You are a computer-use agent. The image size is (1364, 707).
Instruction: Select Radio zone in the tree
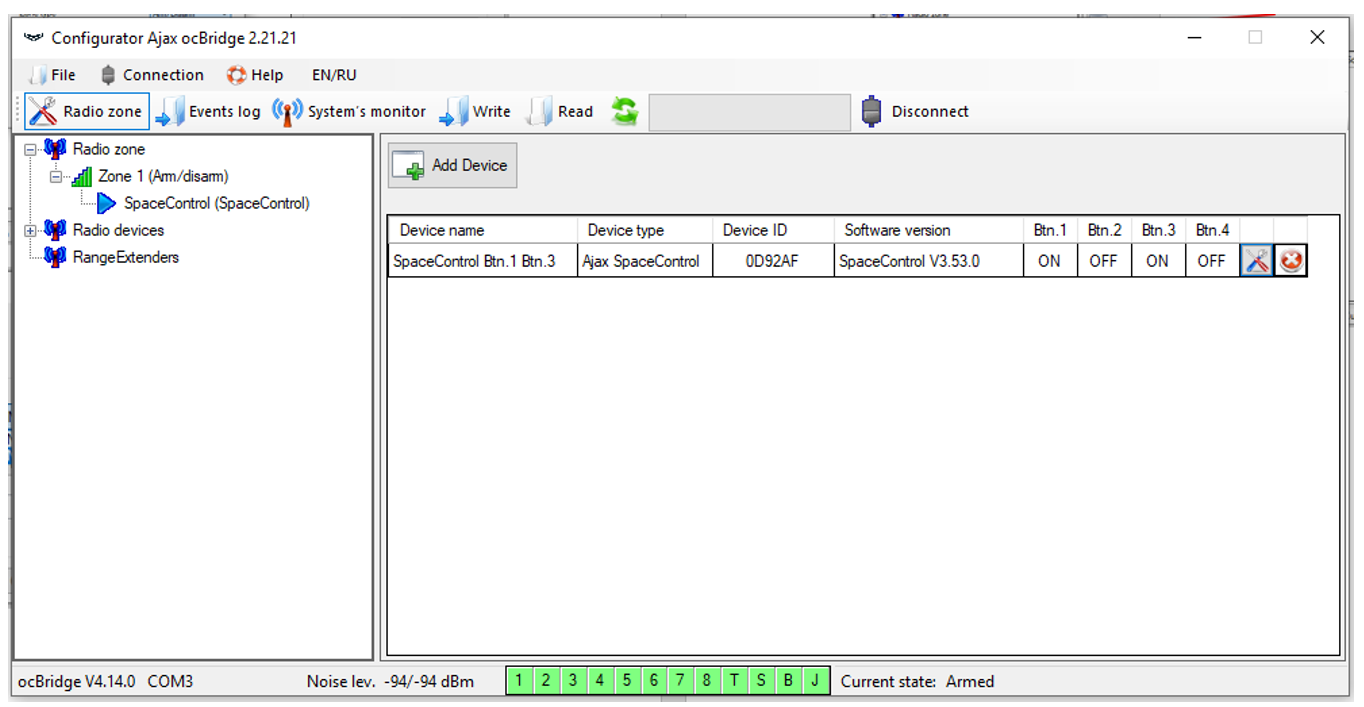point(108,149)
